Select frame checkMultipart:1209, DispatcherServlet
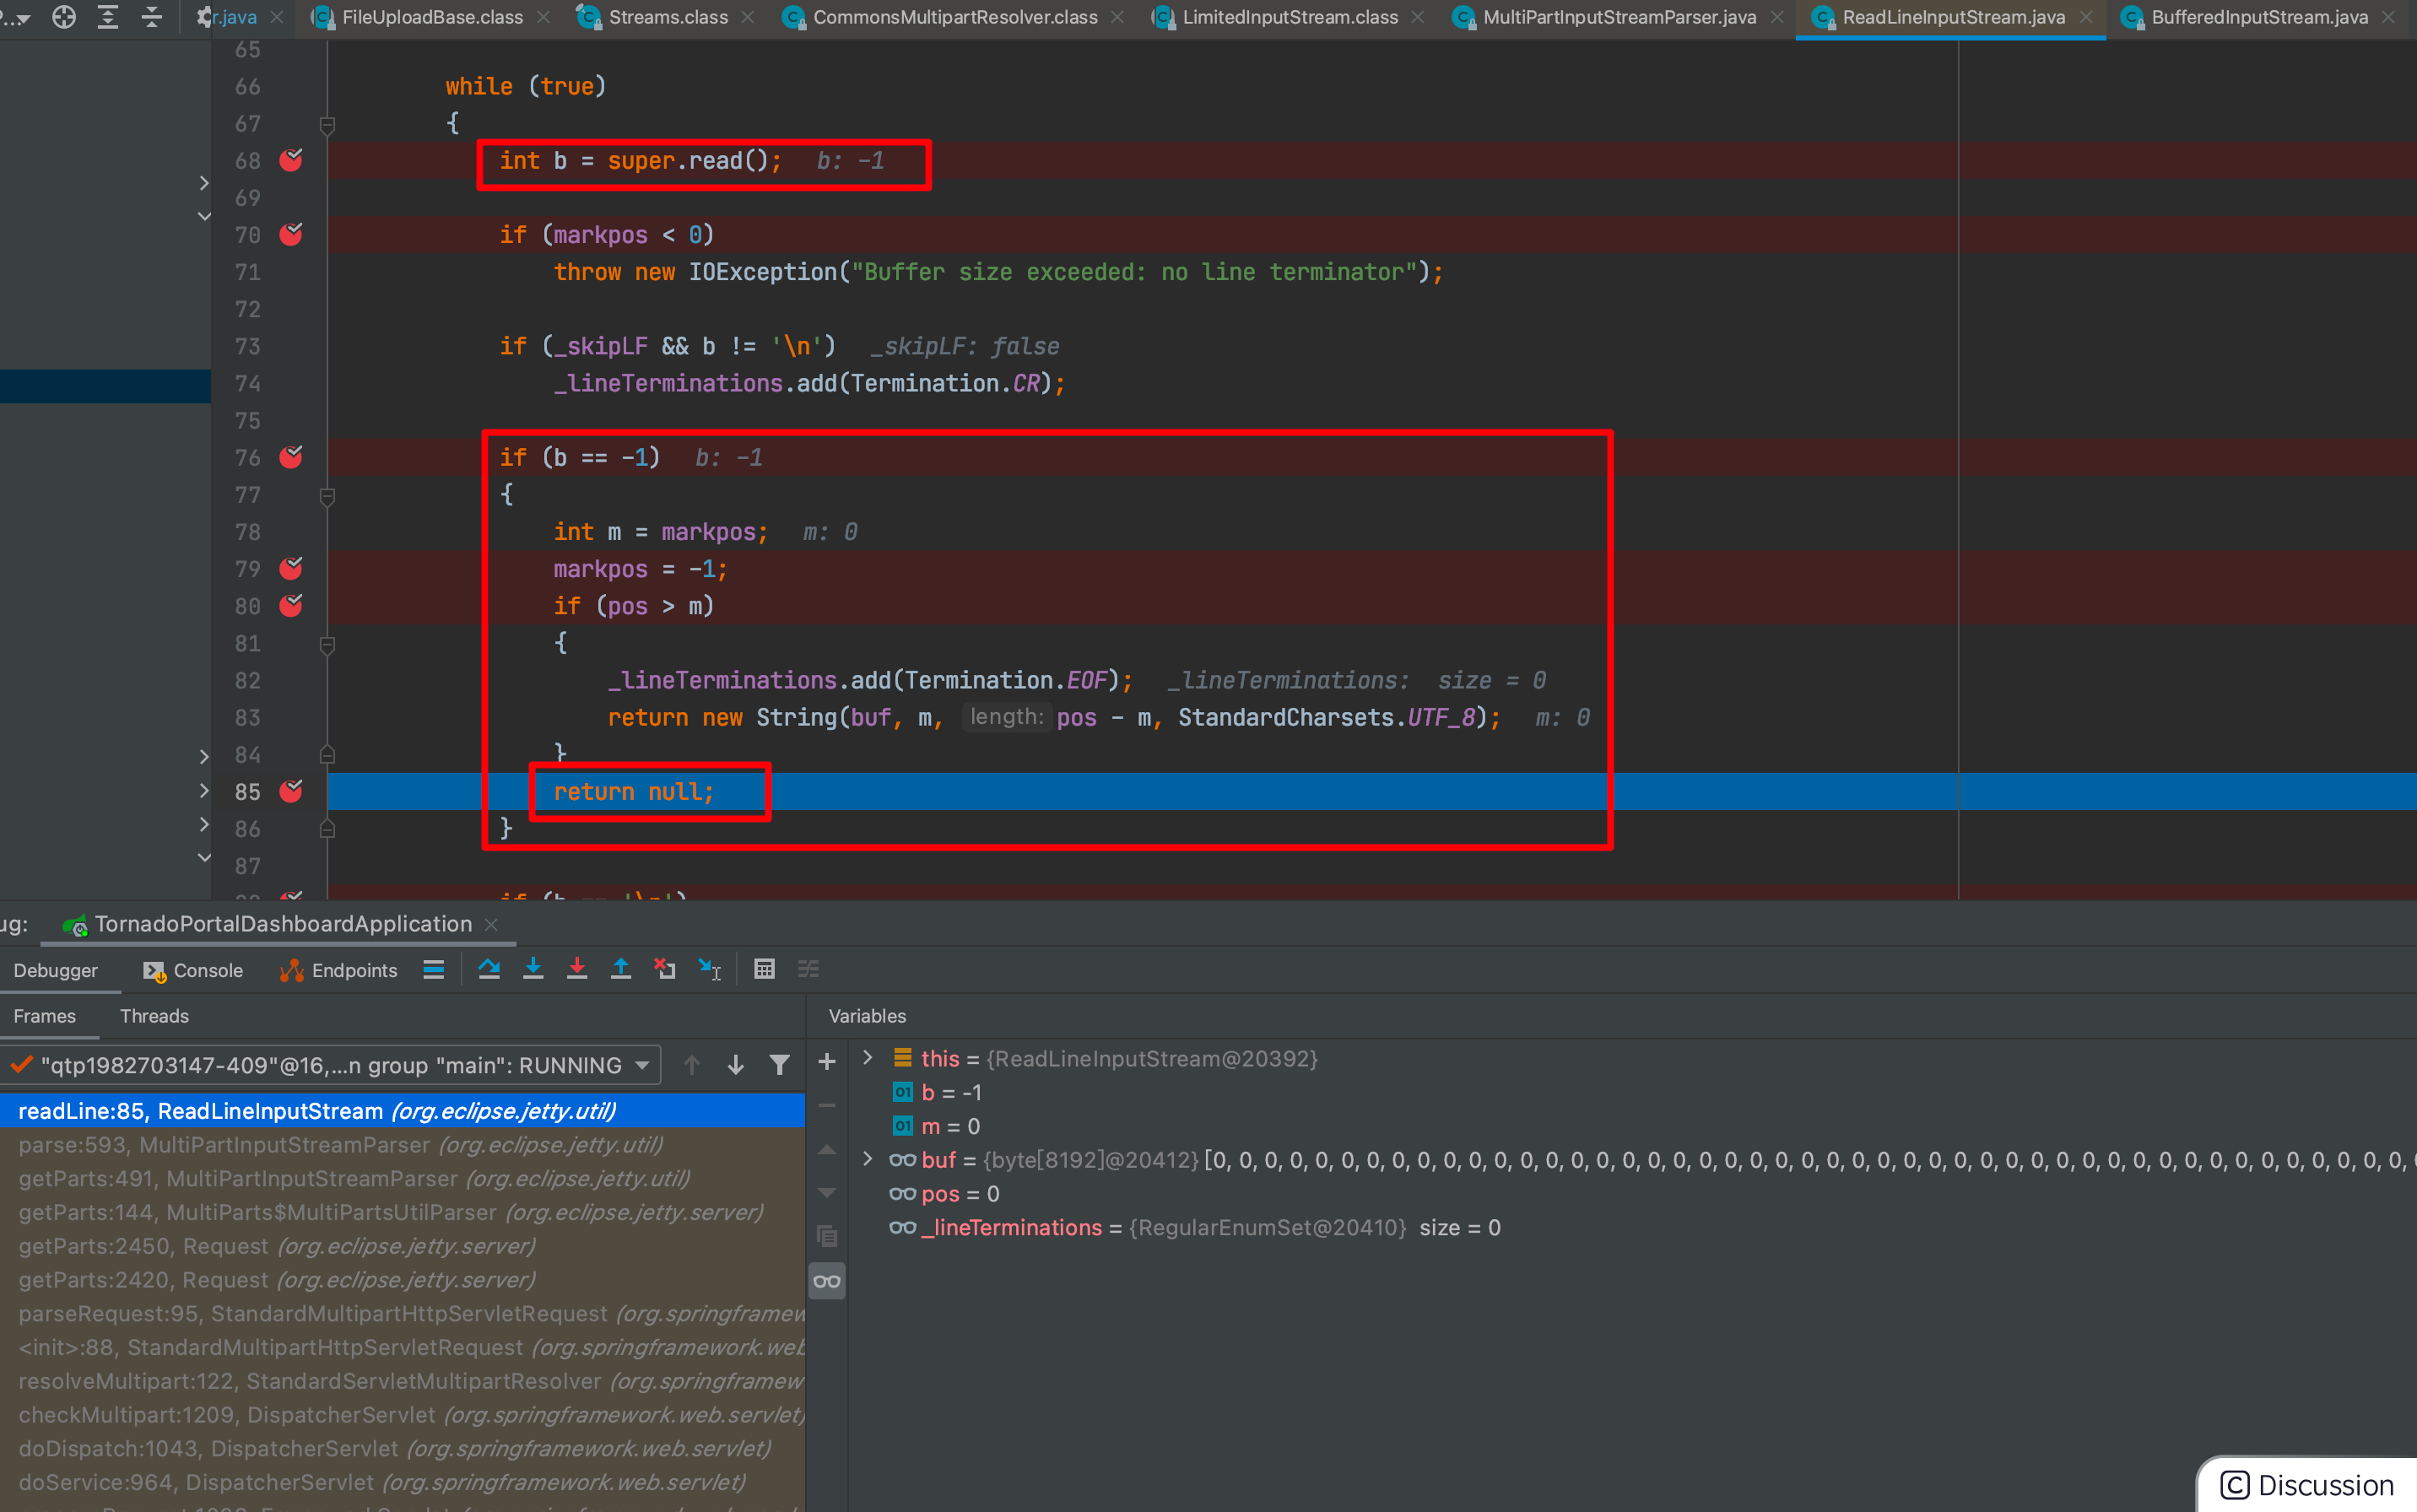The image size is (2417, 1512). click(402, 1415)
